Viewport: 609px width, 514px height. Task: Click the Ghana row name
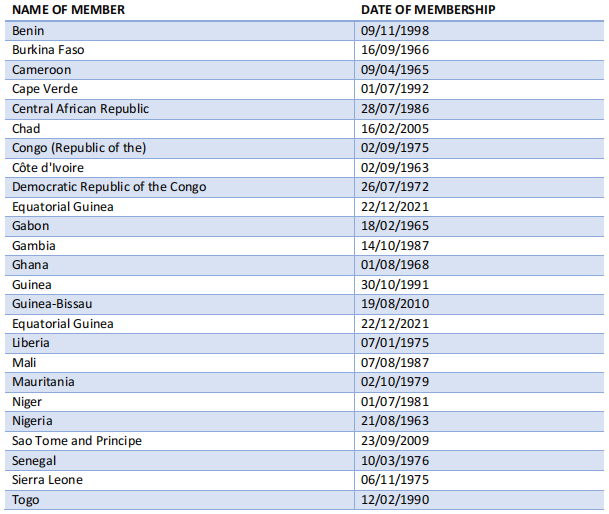coord(30,265)
